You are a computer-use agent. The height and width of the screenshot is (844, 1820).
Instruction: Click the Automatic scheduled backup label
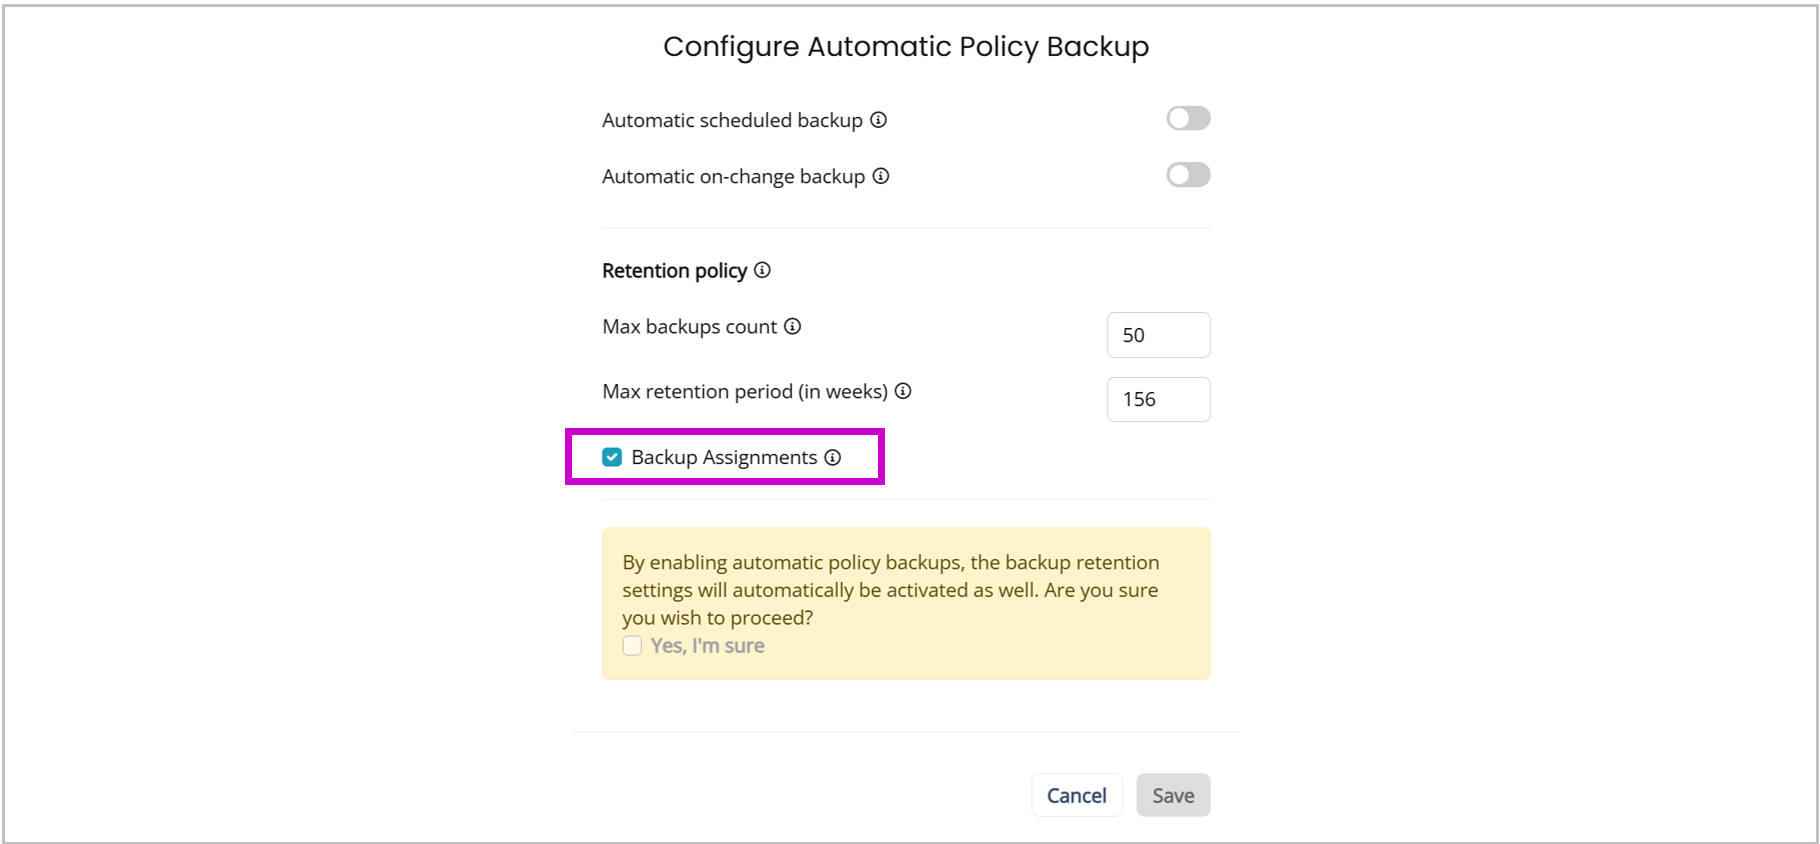click(x=732, y=120)
